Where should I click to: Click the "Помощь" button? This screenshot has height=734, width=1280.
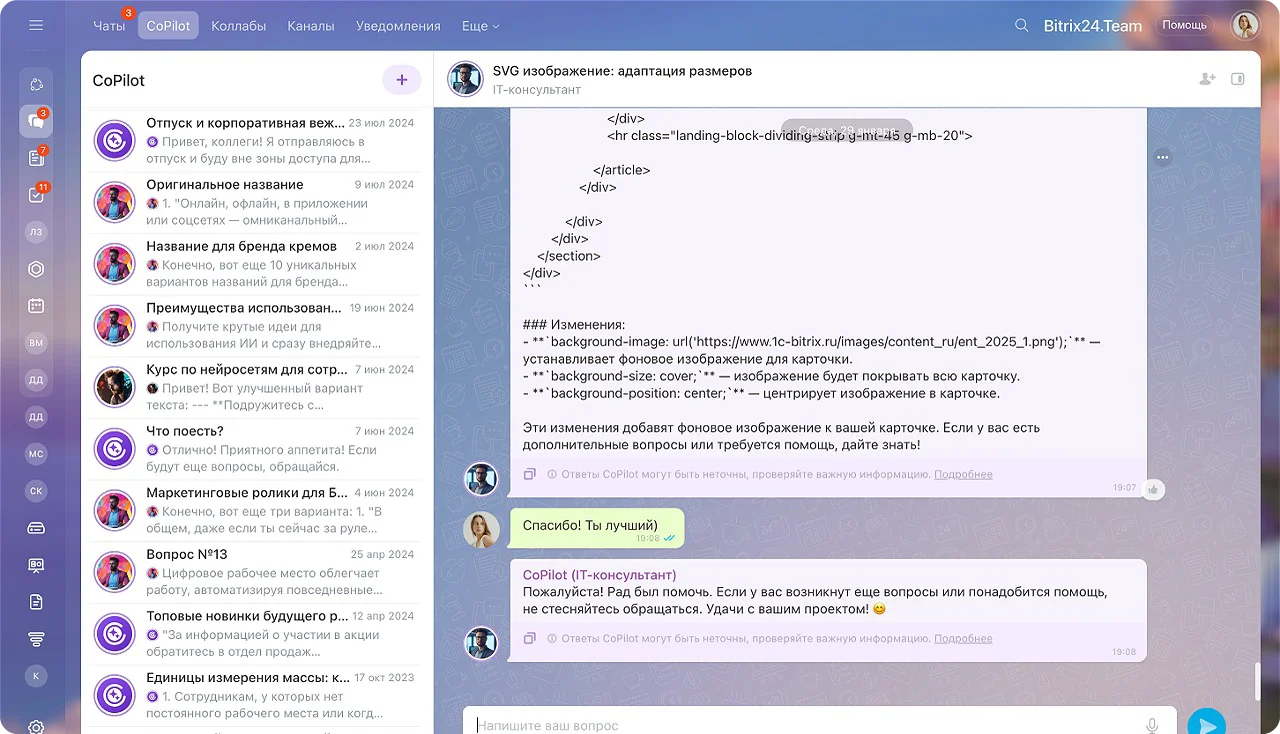(1184, 25)
